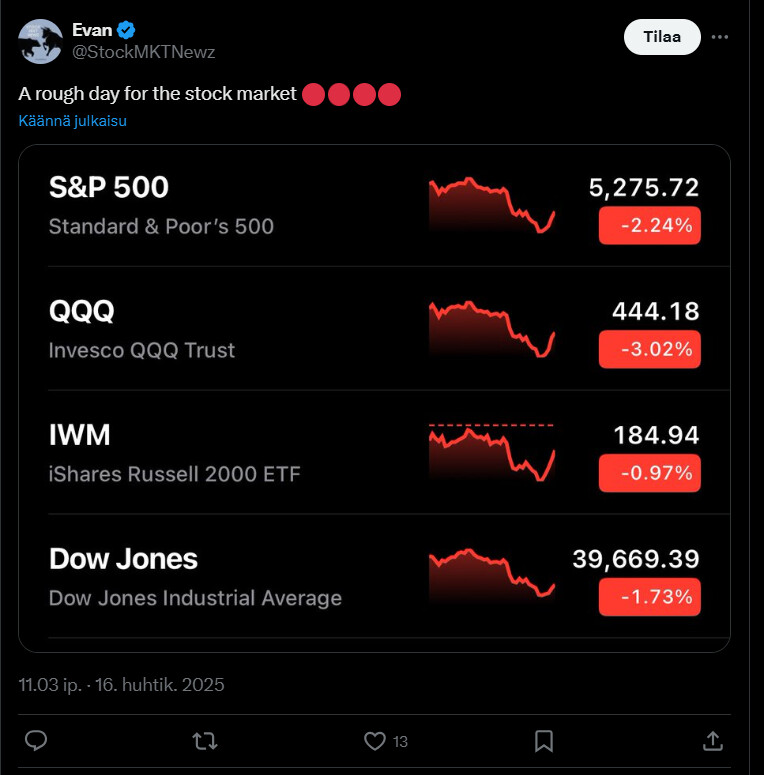
Task: Click the Käännä julkaisu translate link
Action: coord(72,121)
